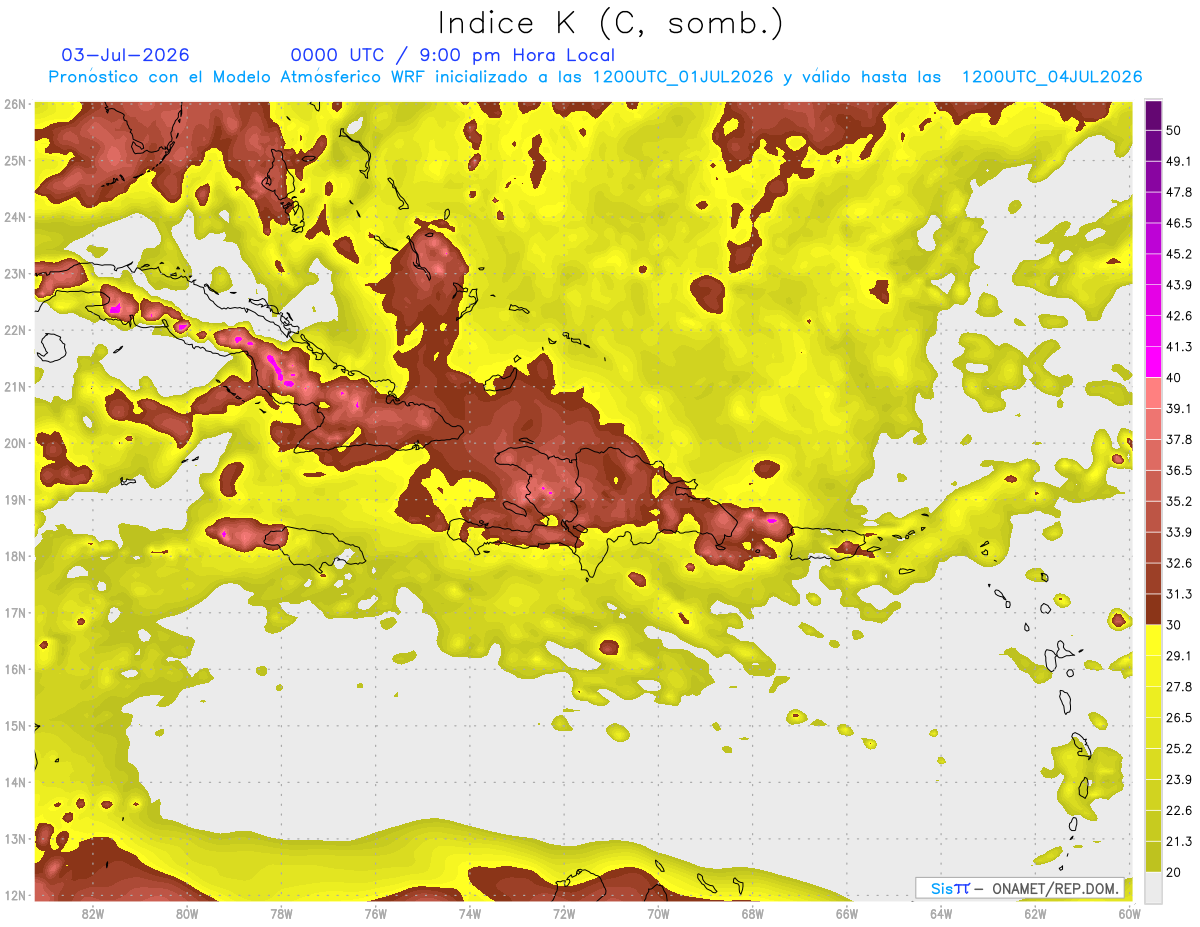Image resolution: width=1200 pixels, height=927 pixels.
Task: Click the 68W longitude label
Action: [x=752, y=913]
